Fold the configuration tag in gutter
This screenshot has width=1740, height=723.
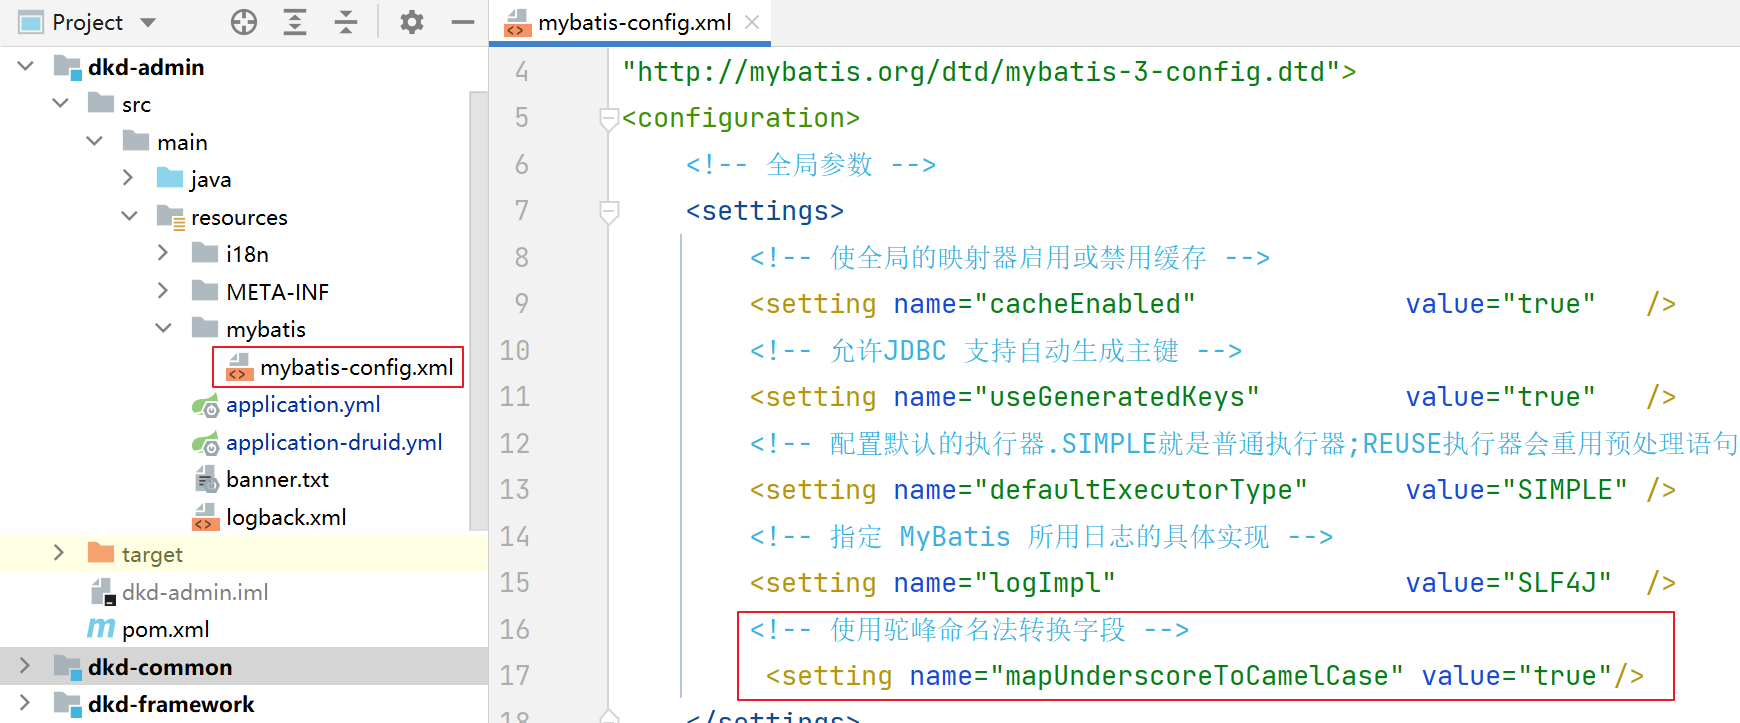tap(609, 119)
